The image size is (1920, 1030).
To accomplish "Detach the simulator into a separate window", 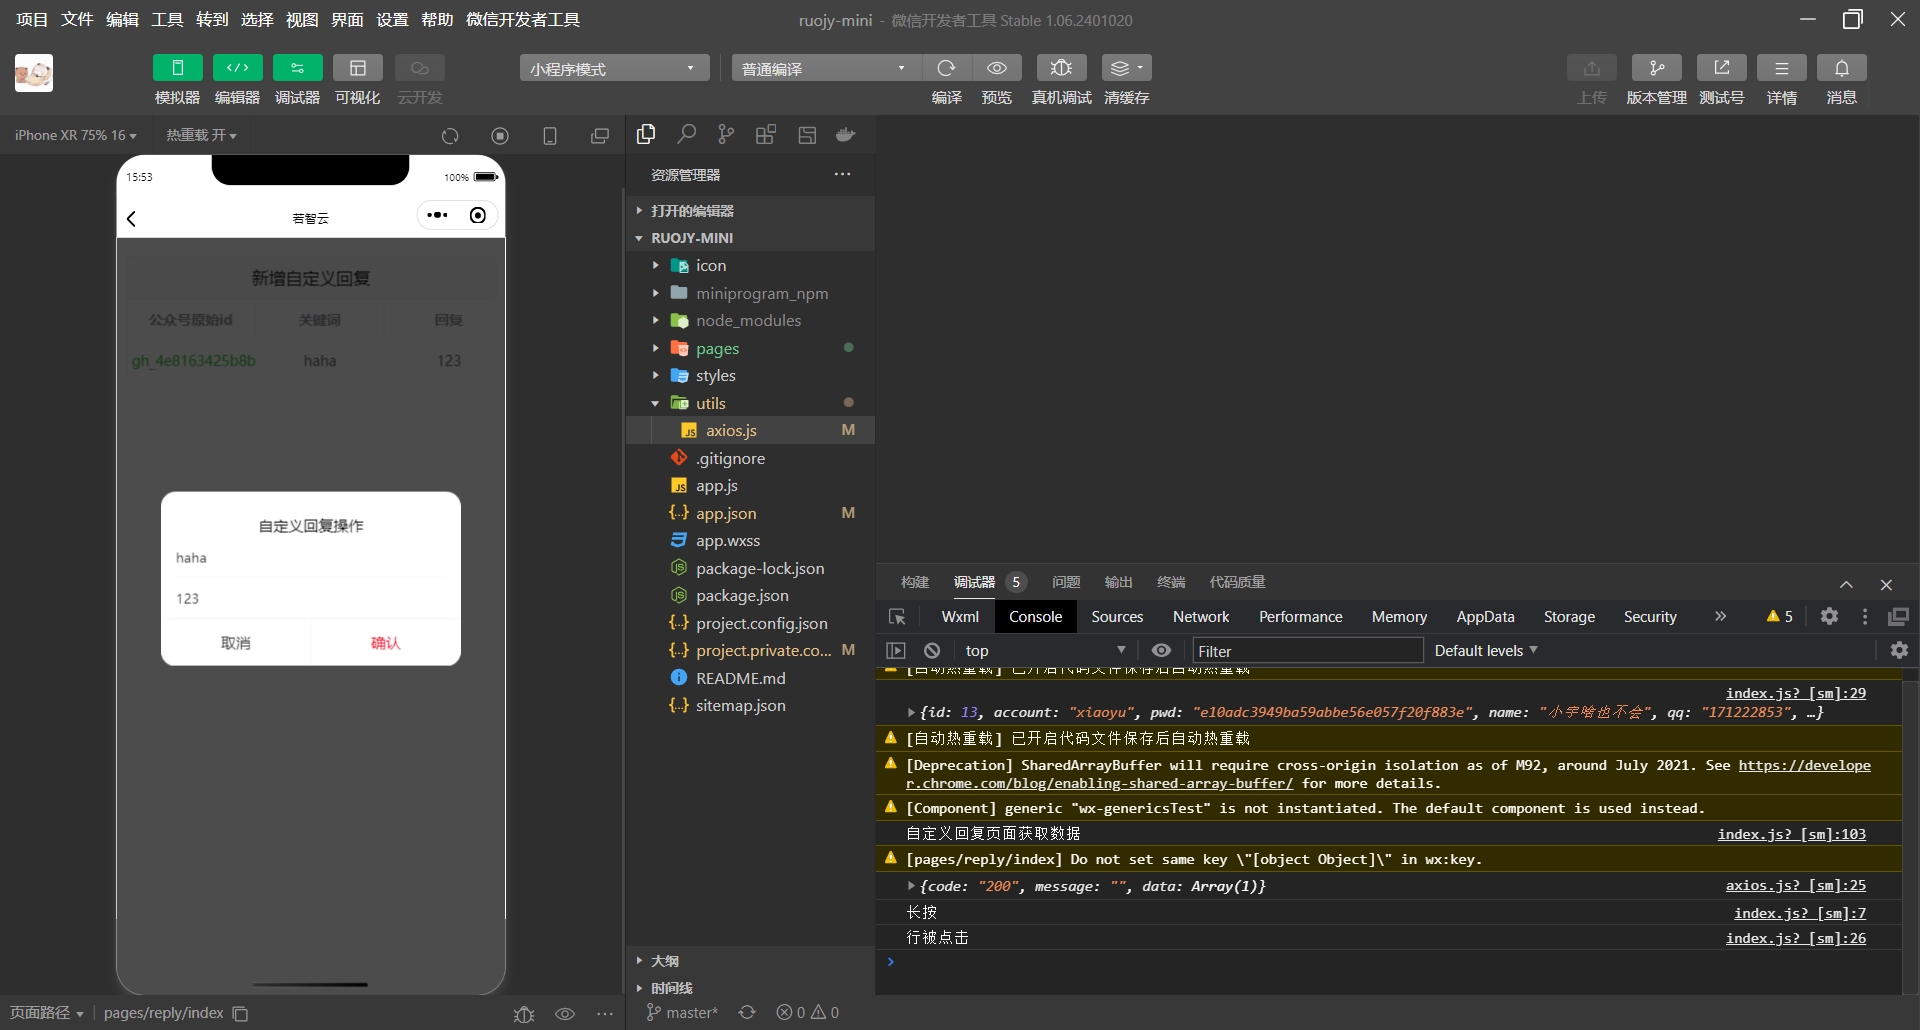I will coord(600,136).
